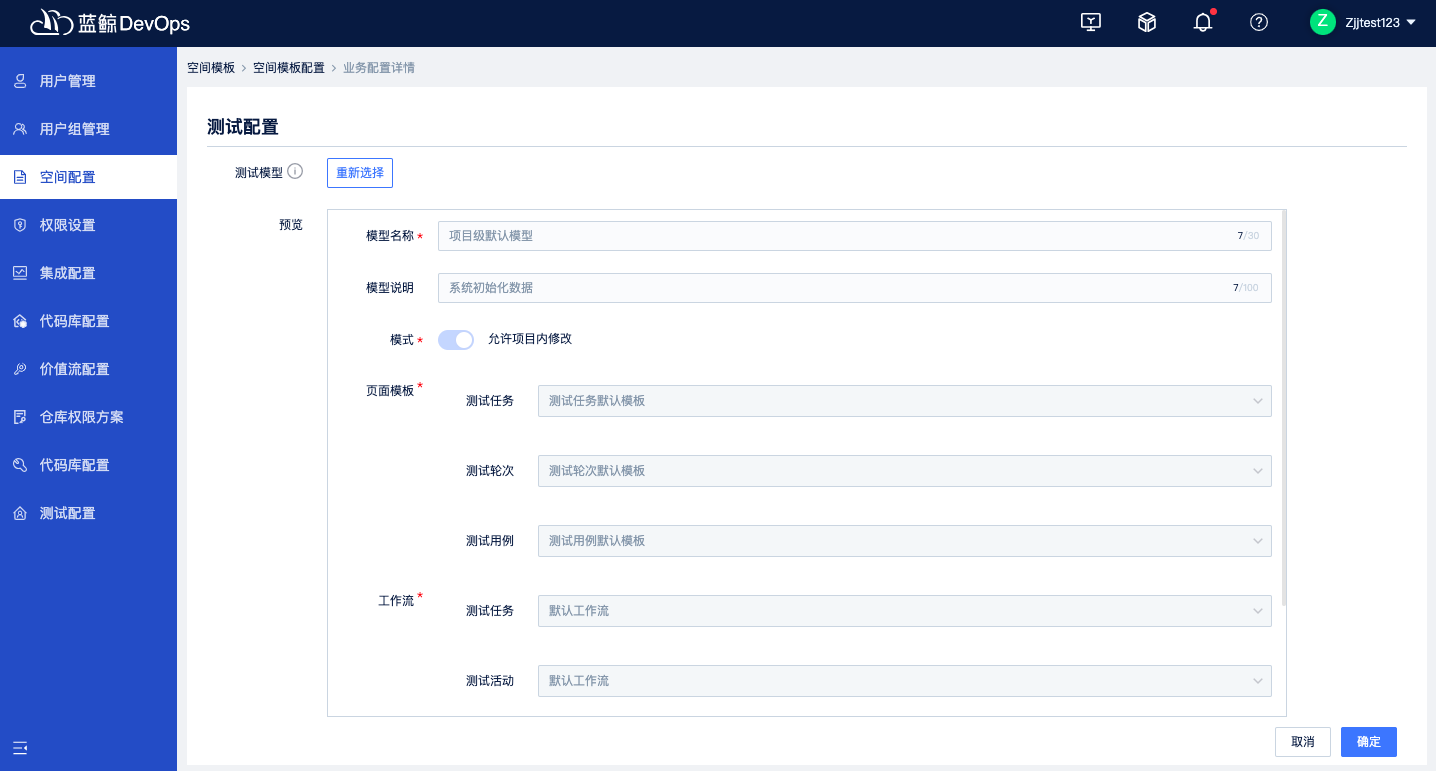
Task: Open 空间配置 menu item
Action: tap(88, 177)
